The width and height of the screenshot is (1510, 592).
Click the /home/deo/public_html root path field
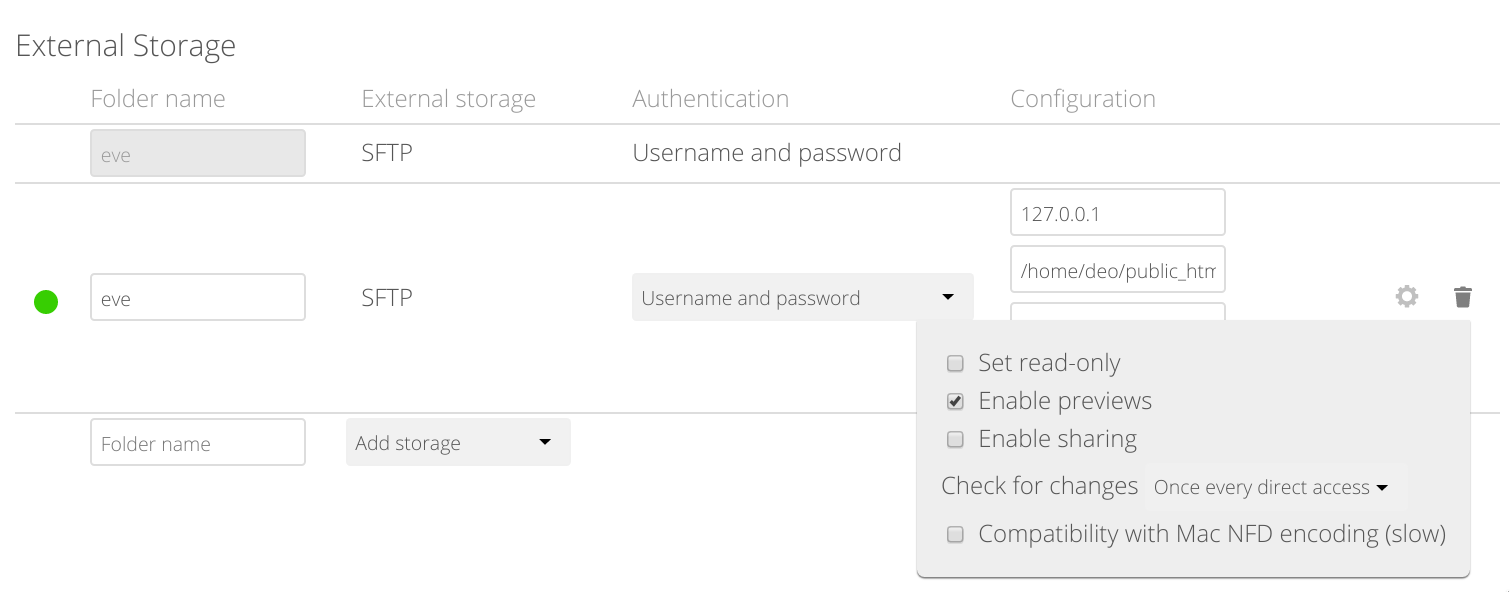click(1117, 270)
